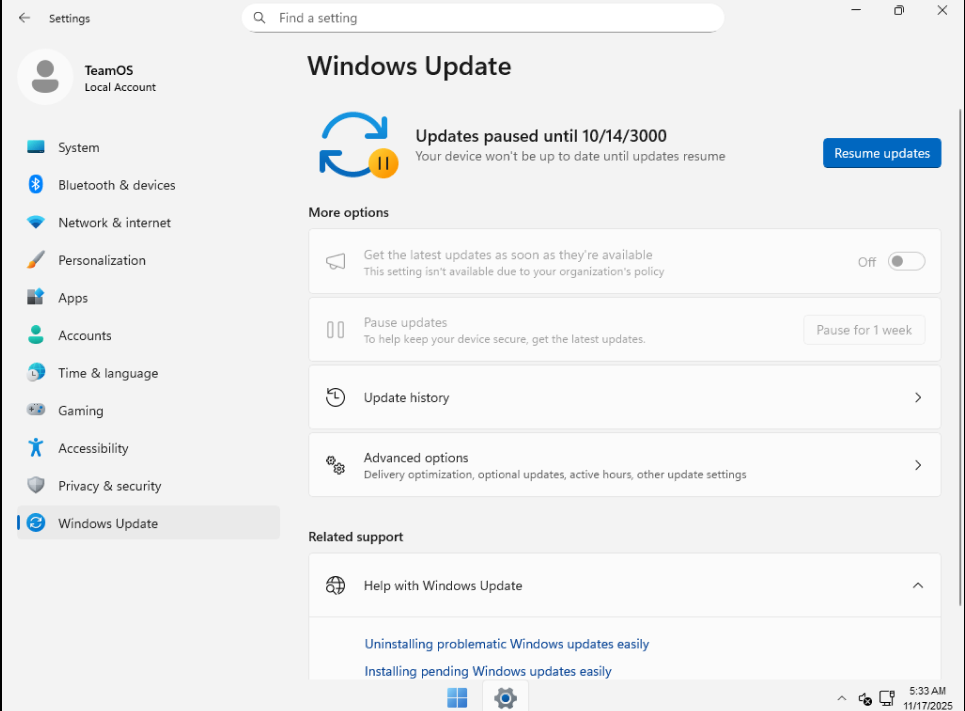This screenshot has width=965, height=711.
Task: Open Time & language settings
Action: [x=148, y=372]
